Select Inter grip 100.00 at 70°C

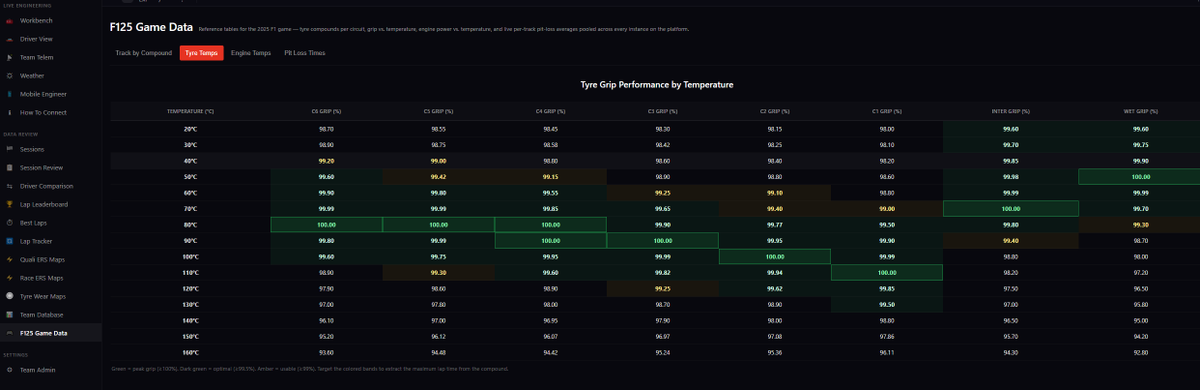pyautogui.click(x=1010, y=209)
